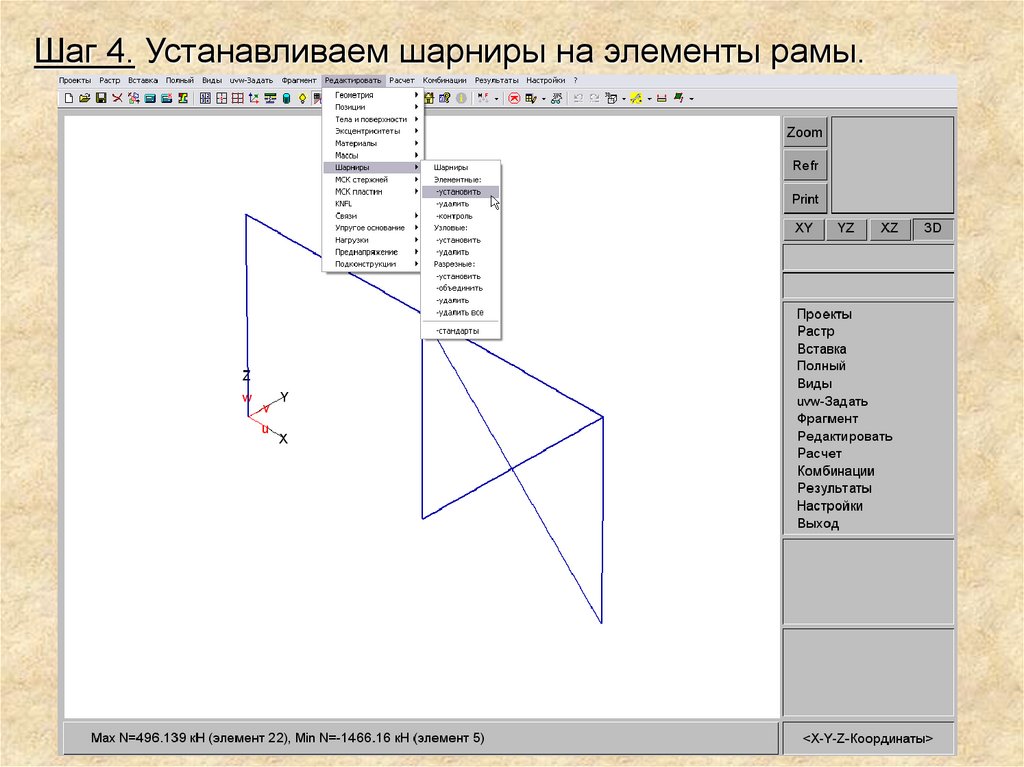Expand the Нагрузки submenu
This screenshot has width=1024, height=767.
pos(373,240)
